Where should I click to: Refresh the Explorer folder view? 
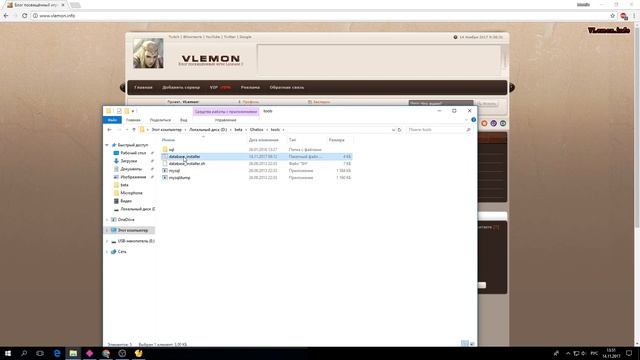400,130
